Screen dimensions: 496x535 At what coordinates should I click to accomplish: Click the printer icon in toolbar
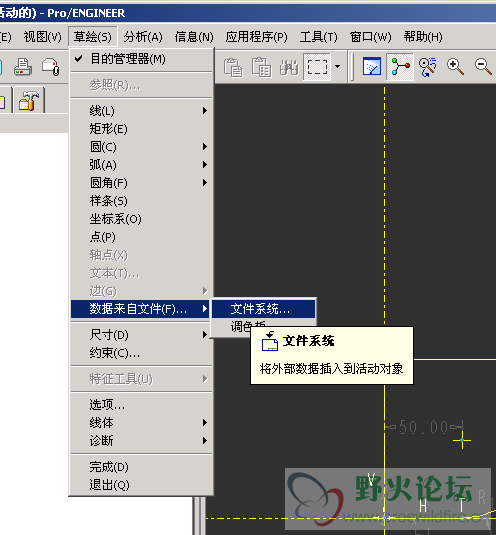[x=23, y=67]
